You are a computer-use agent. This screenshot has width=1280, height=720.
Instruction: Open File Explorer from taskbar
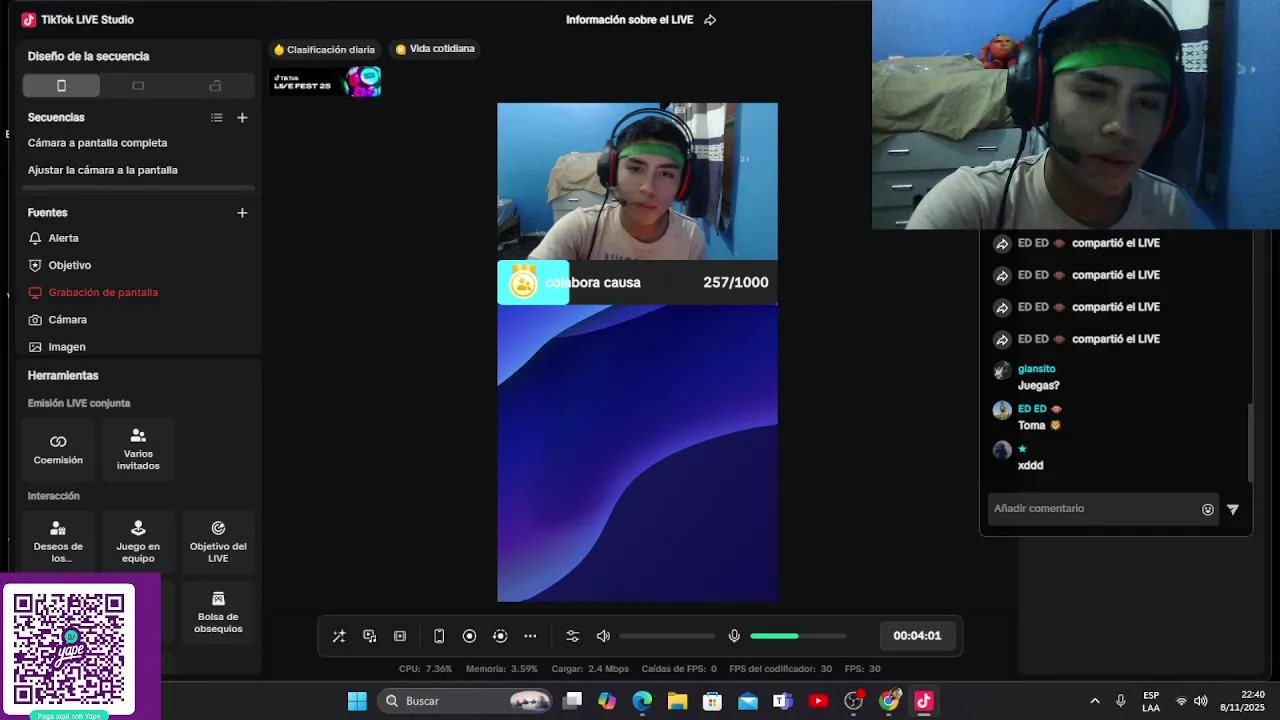[x=677, y=701]
